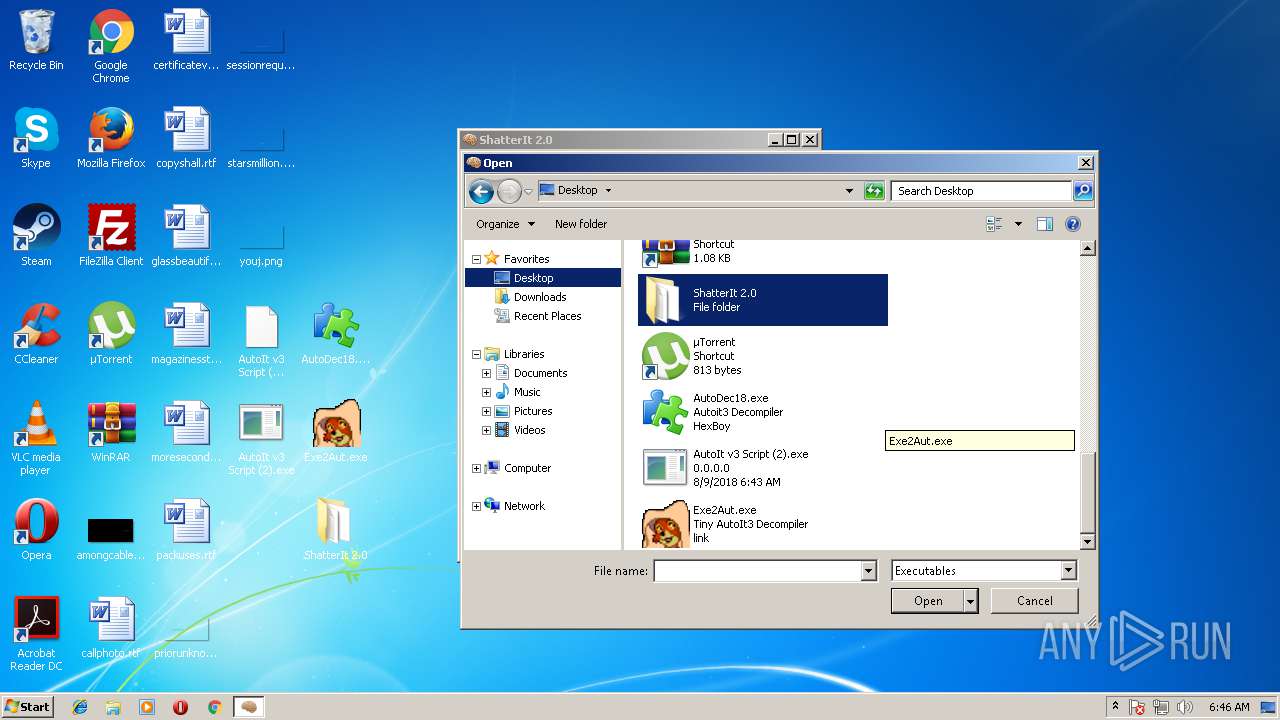Select ShatterIt 2.0 folder on desktop
This screenshot has height=720, width=1280.
pyautogui.click(x=336, y=531)
